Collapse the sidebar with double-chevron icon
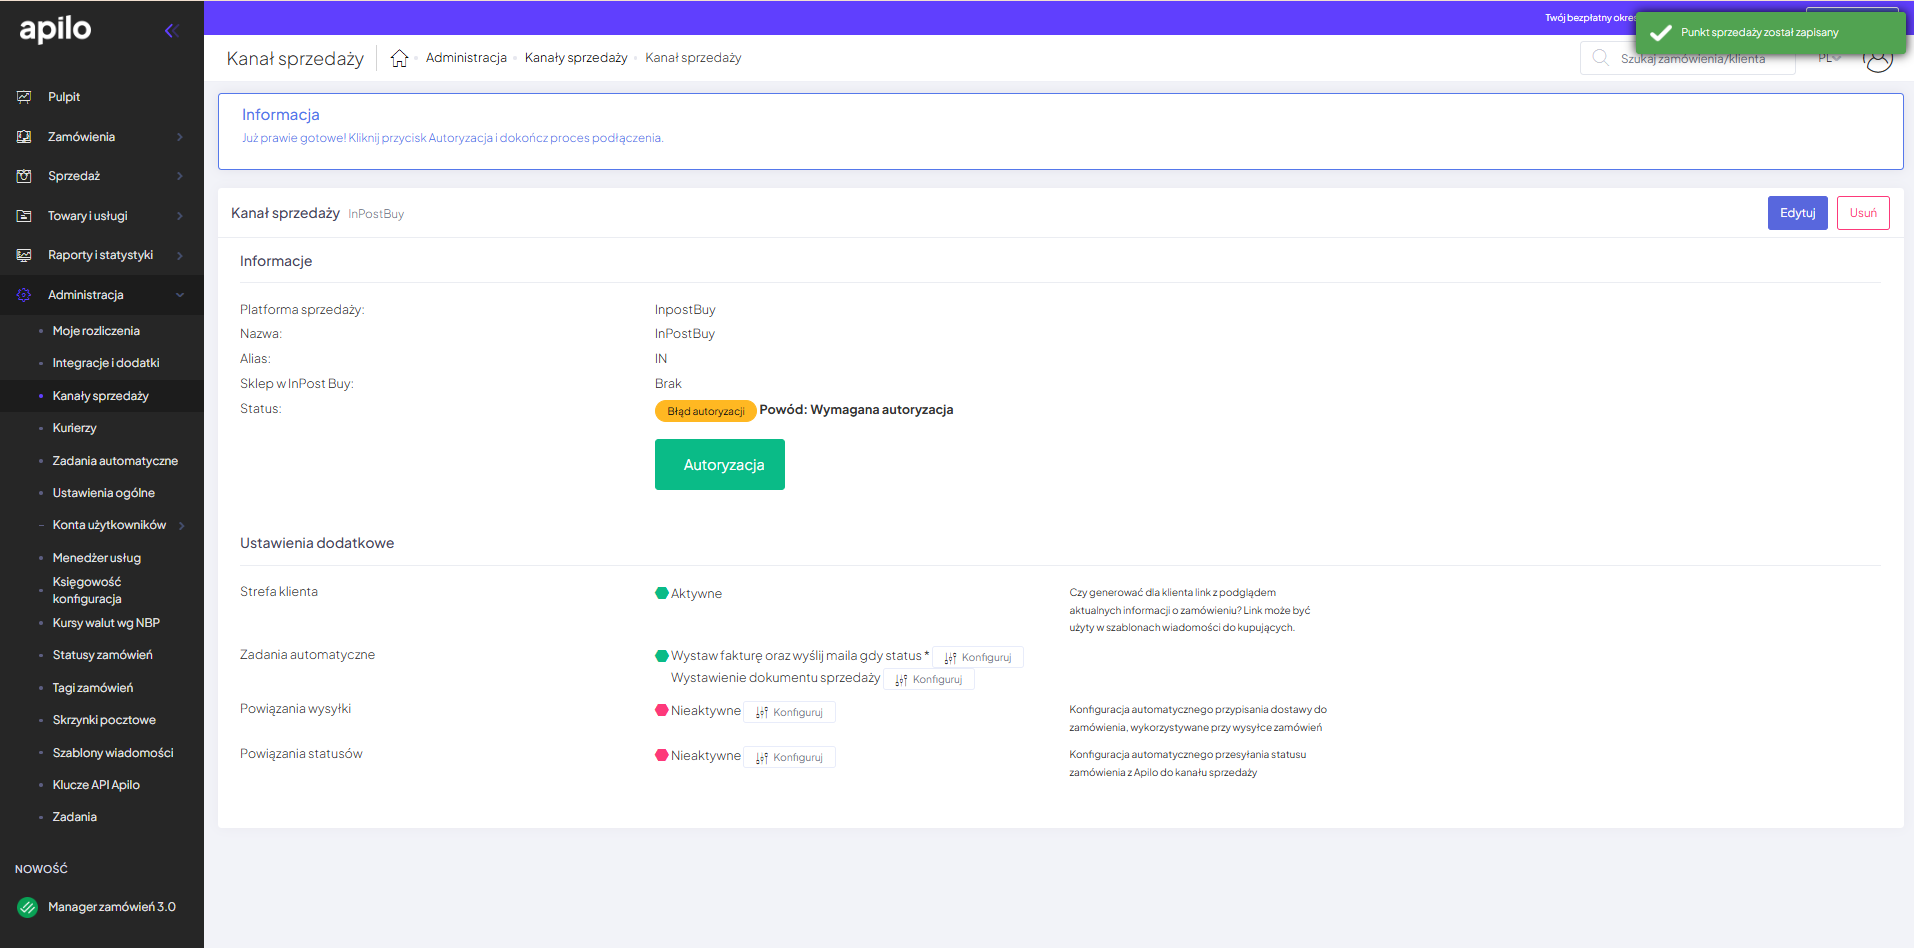 171,31
